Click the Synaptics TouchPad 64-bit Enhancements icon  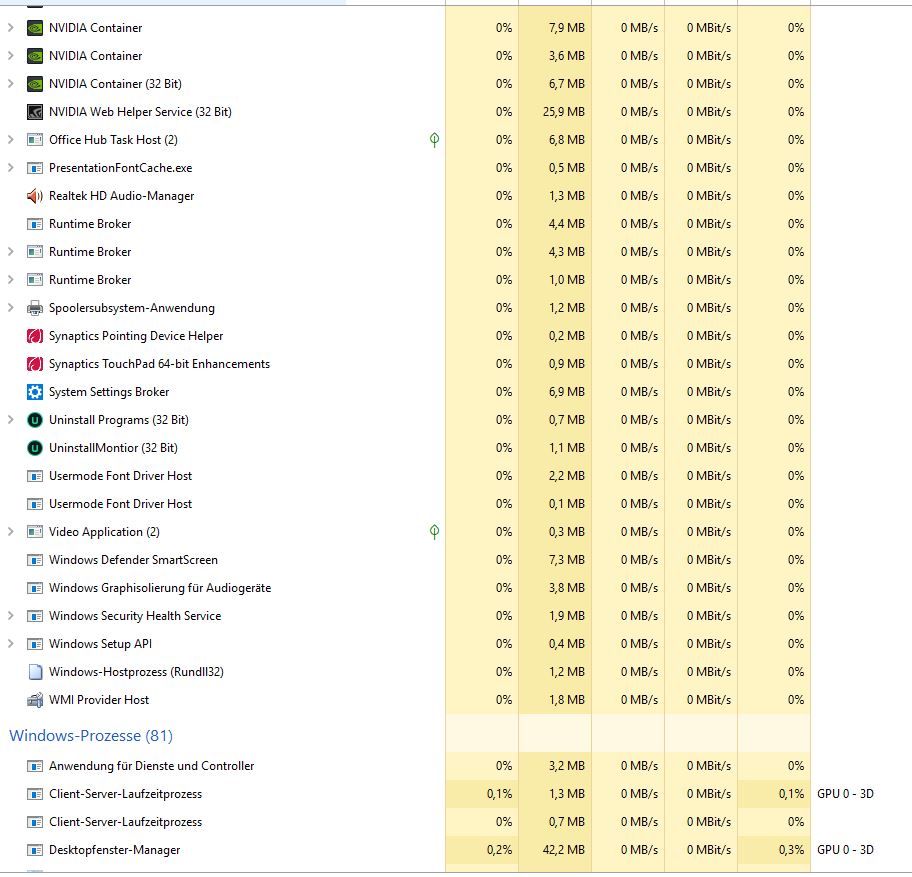click(x=35, y=364)
